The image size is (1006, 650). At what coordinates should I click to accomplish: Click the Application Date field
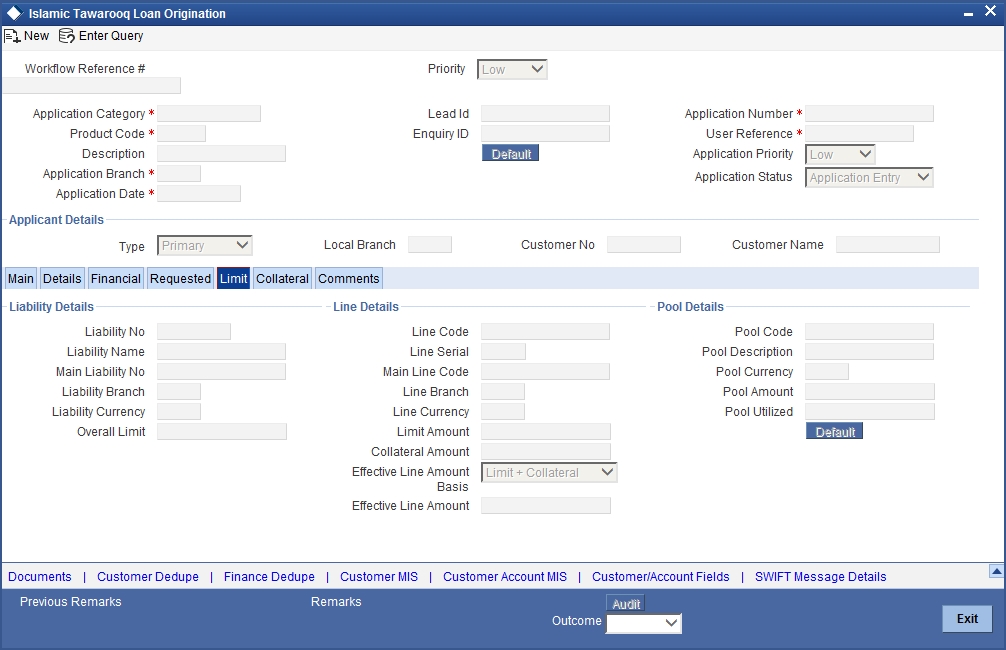(199, 194)
